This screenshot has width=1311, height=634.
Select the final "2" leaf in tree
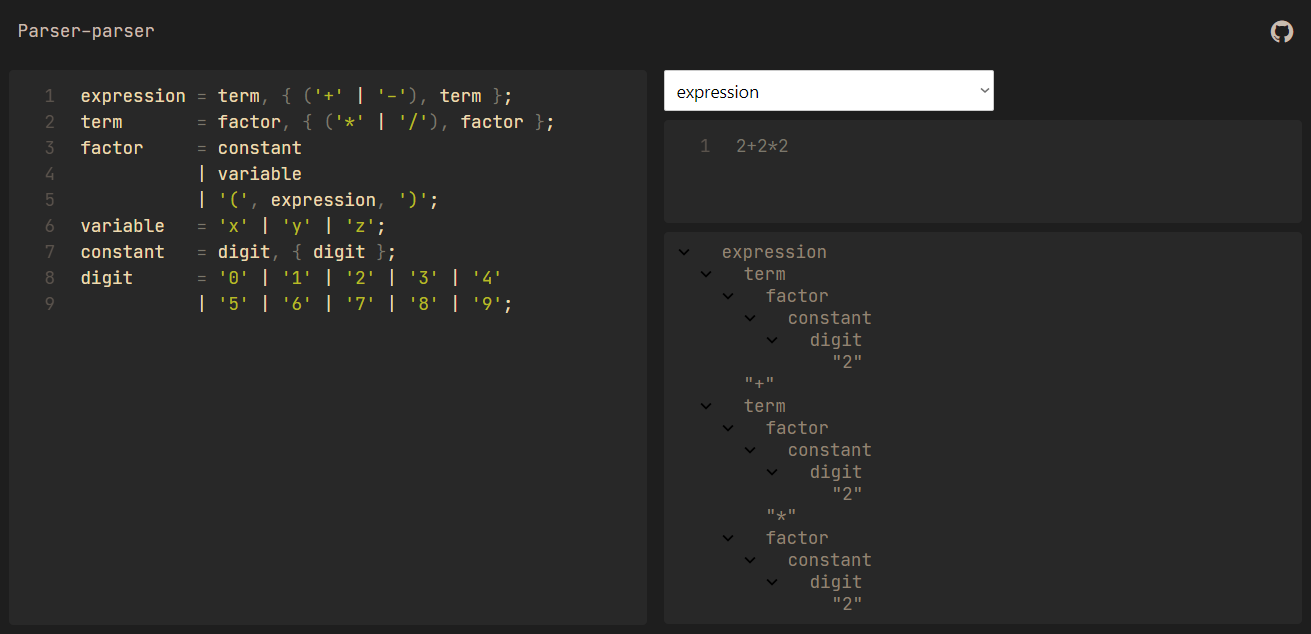click(847, 604)
